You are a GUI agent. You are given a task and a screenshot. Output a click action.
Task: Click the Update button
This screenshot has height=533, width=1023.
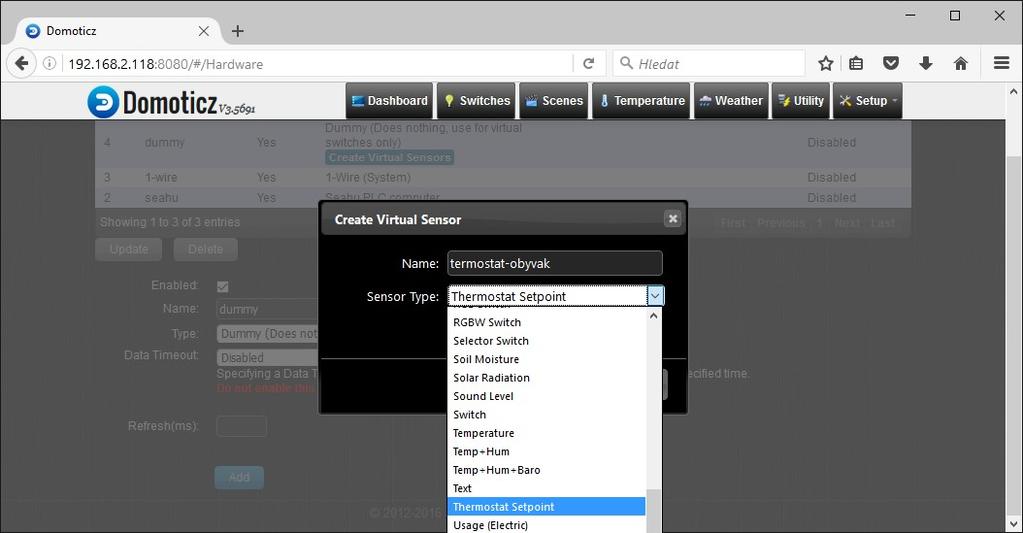point(129,249)
